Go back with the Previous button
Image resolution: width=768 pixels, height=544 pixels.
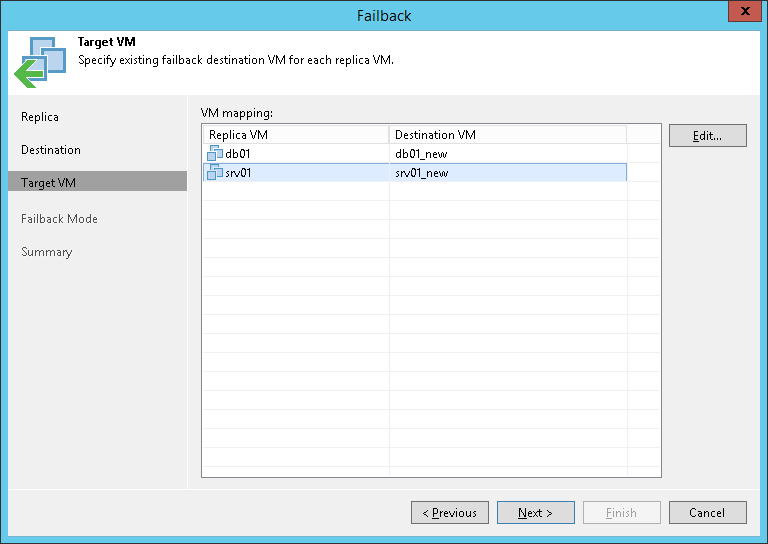[450, 513]
